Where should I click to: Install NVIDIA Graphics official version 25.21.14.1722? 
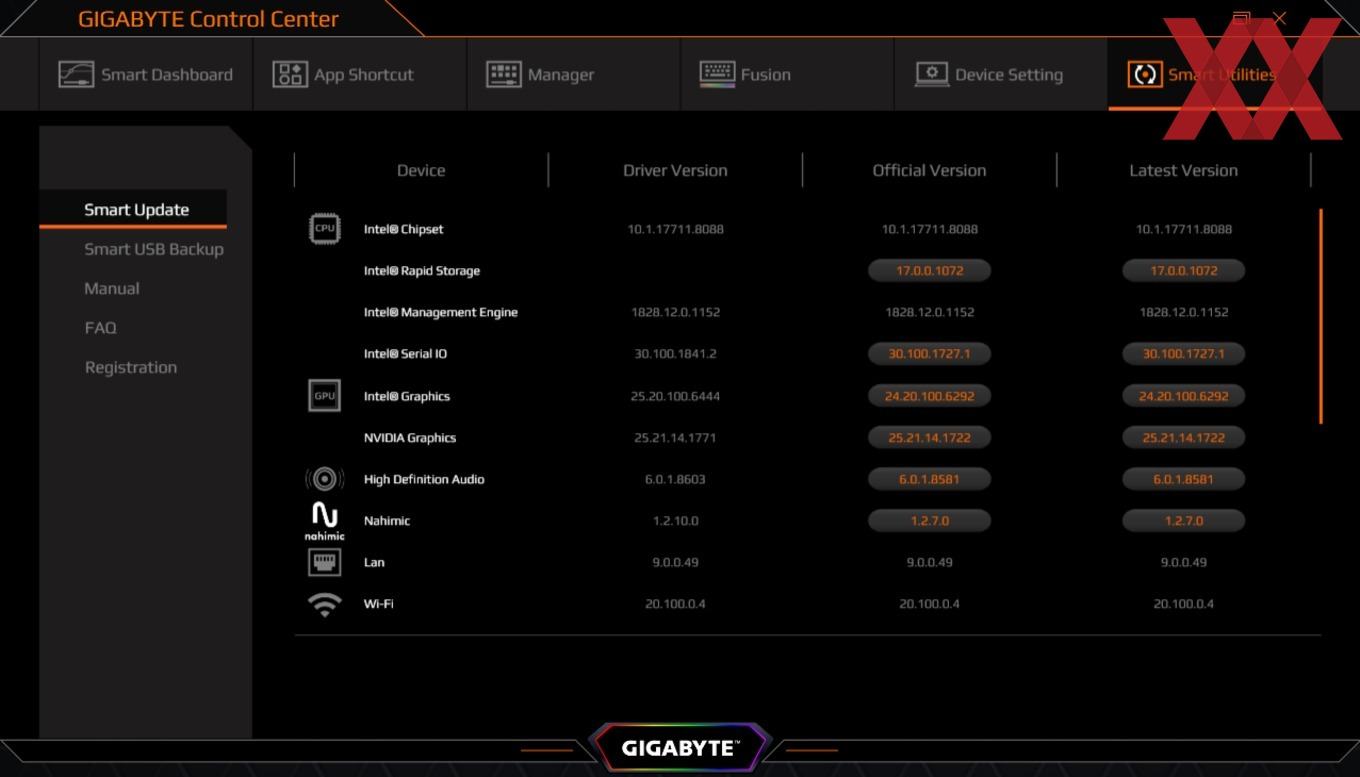tap(929, 438)
